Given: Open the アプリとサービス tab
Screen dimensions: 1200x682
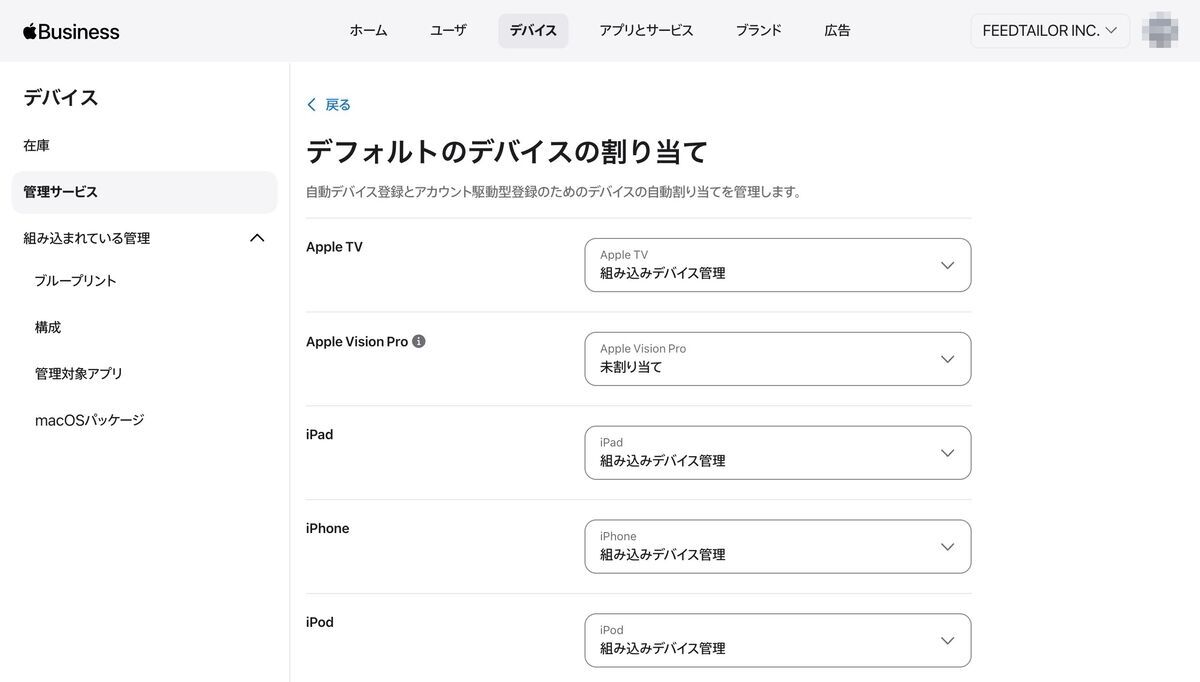Looking at the screenshot, I should [x=646, y=31].
